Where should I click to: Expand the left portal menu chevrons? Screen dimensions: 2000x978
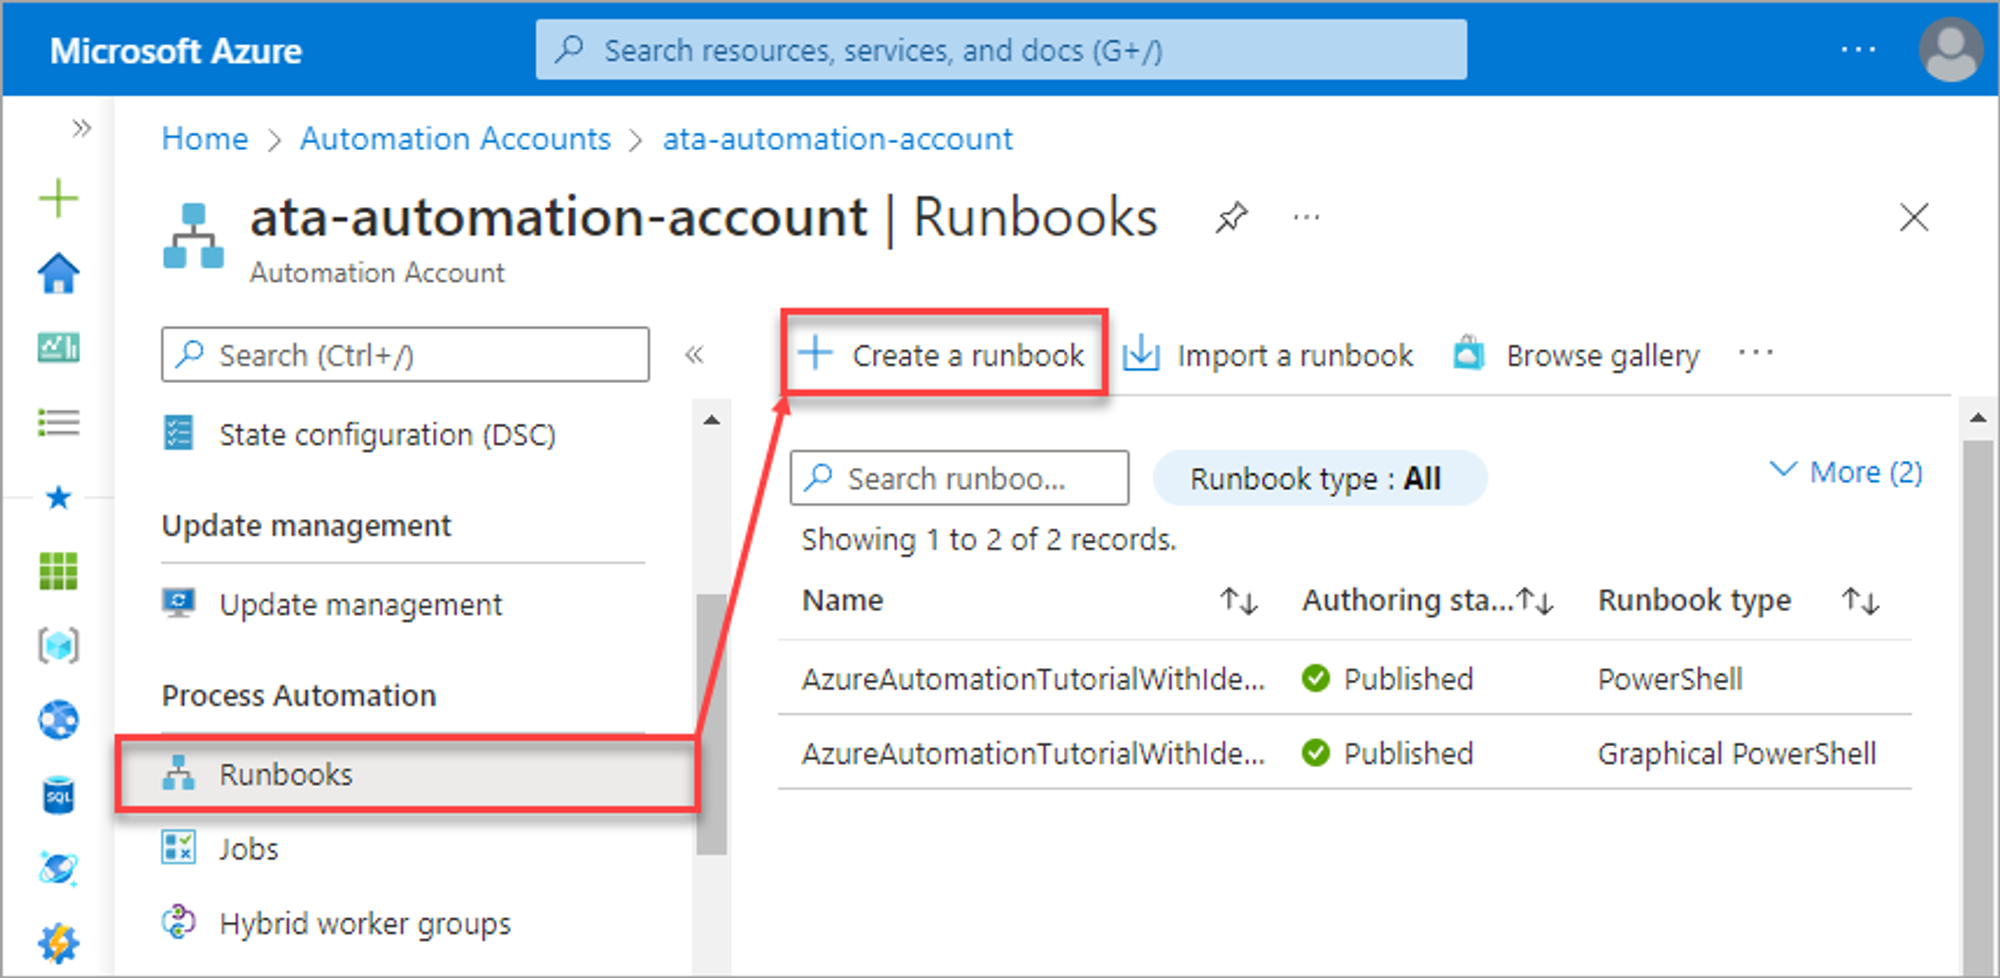coord(82,128)
